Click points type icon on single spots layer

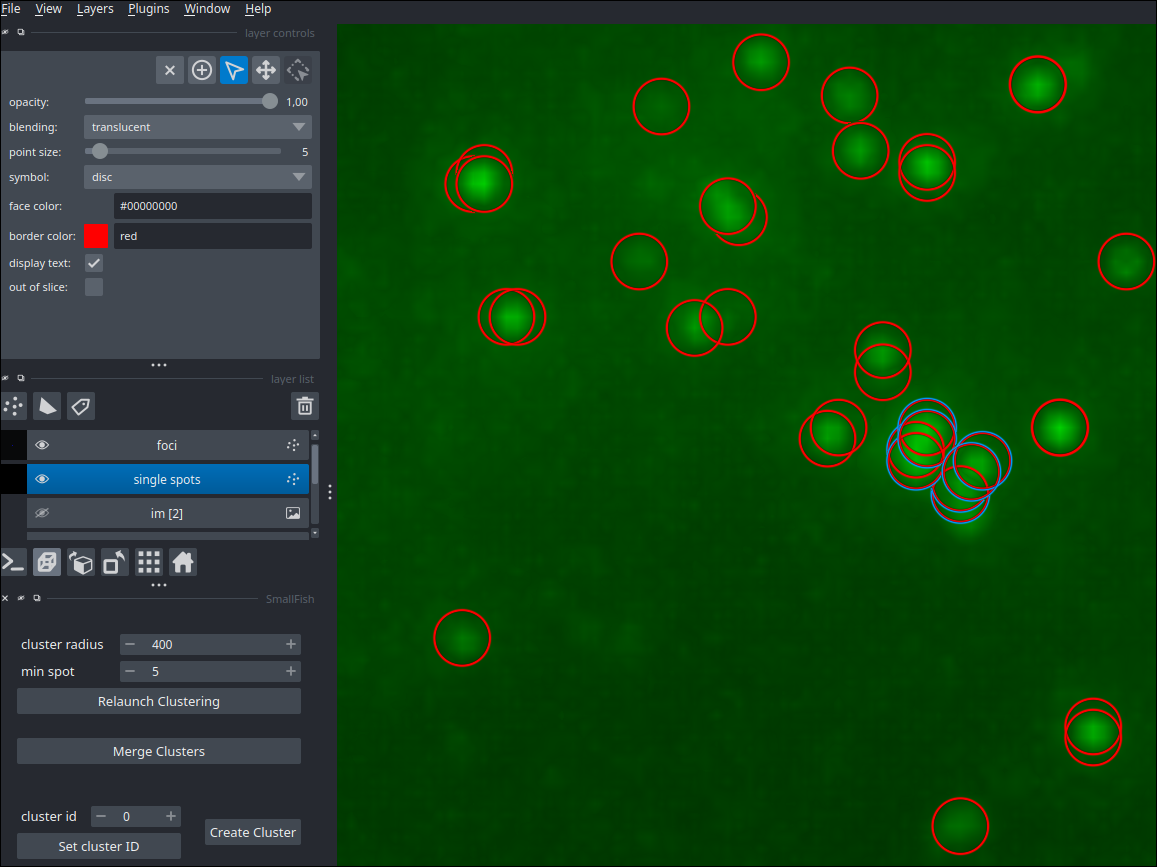[x=293, y=479]
